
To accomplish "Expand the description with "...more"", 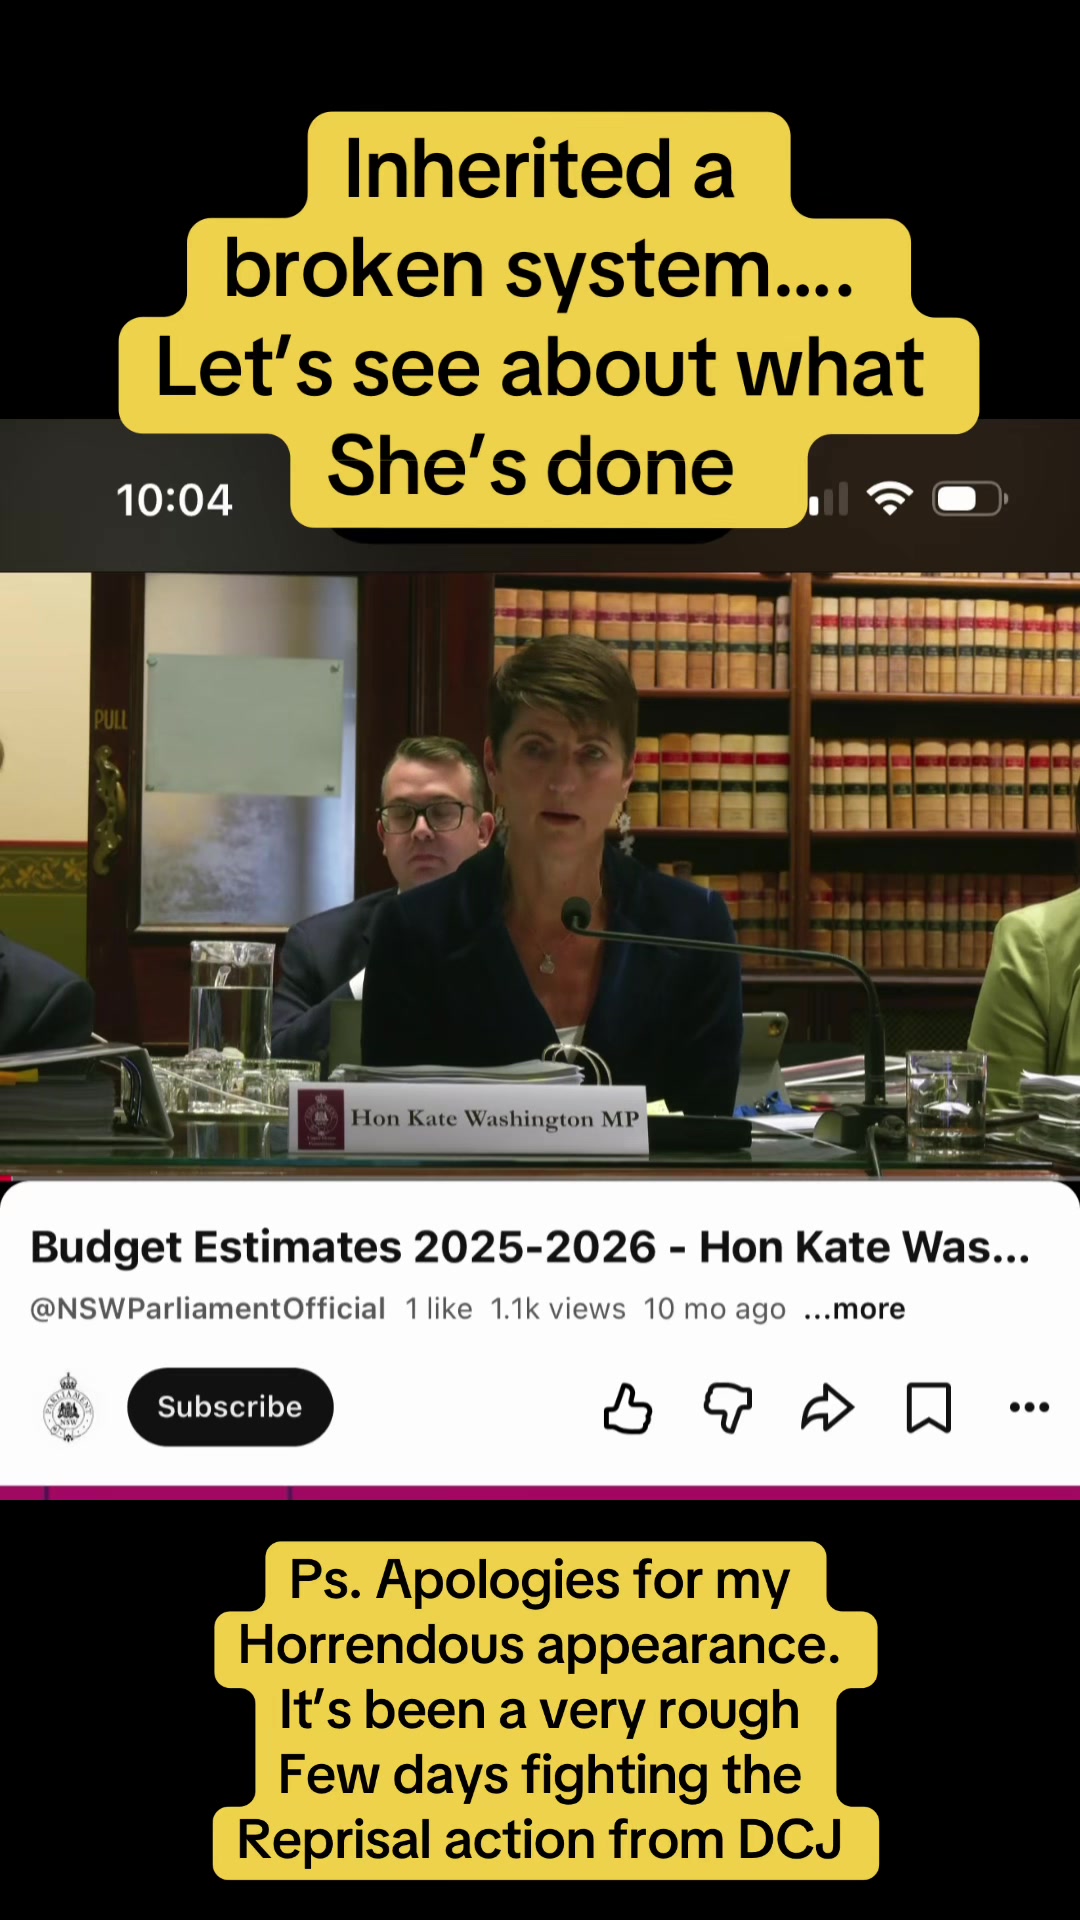I will point(855,1309).
